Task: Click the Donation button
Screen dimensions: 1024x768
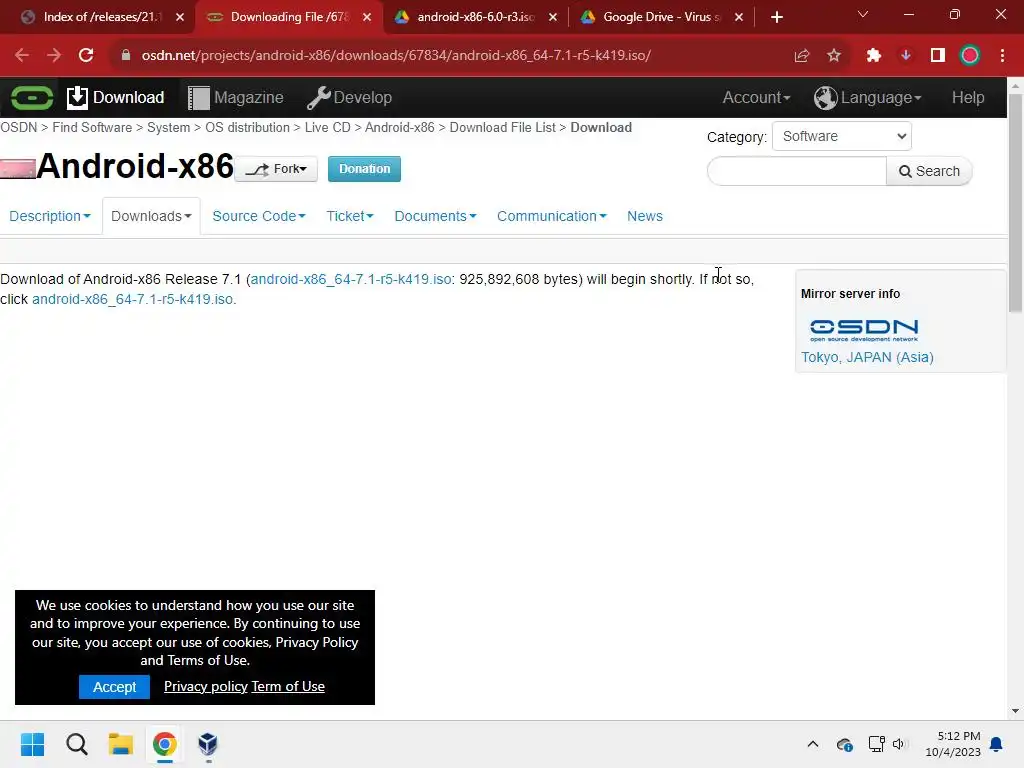Action: [364, 169]
